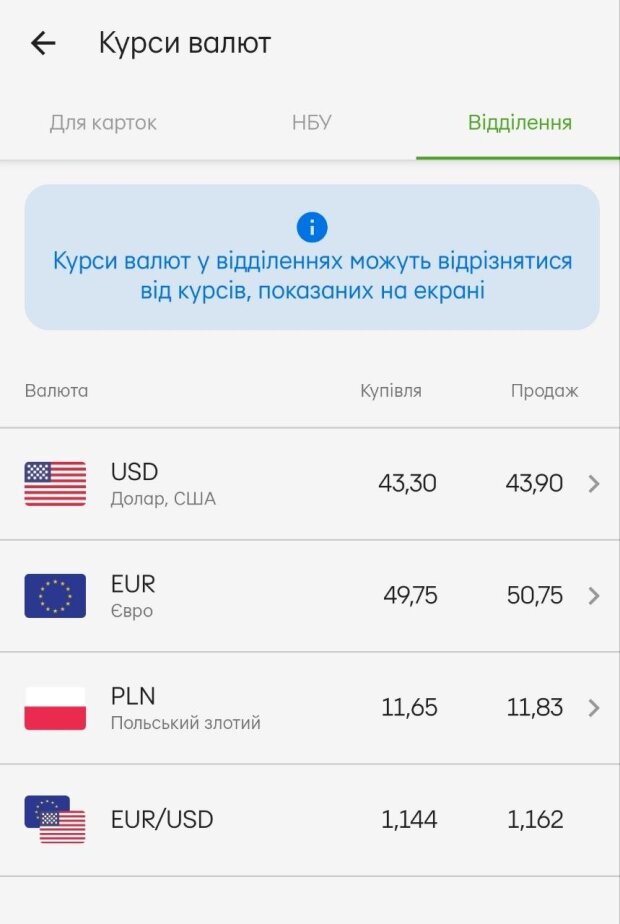Viewport: 620px width, 924px height.
Task: Tap the back arrow icon
Action: [43, 43]
